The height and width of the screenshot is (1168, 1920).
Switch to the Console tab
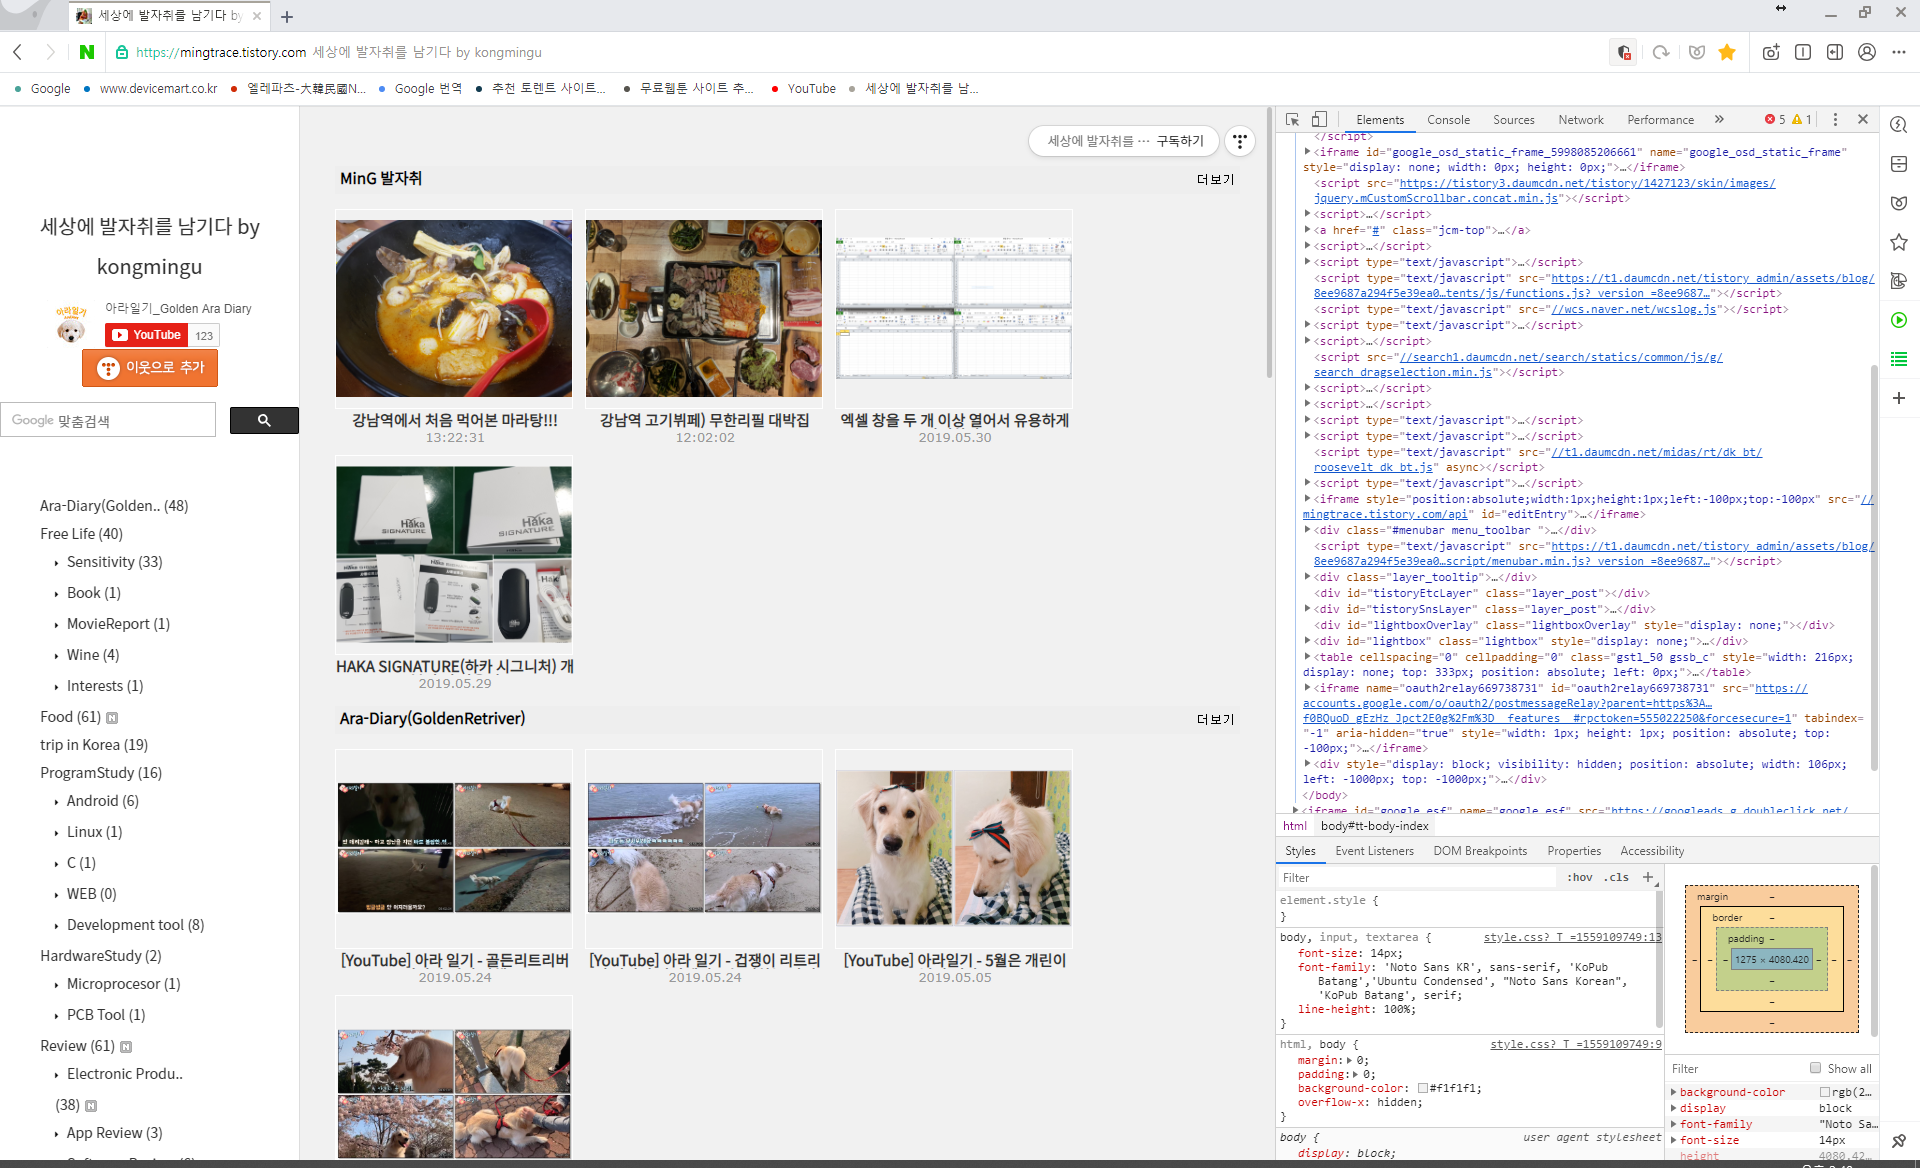[x=1447, y=119]
